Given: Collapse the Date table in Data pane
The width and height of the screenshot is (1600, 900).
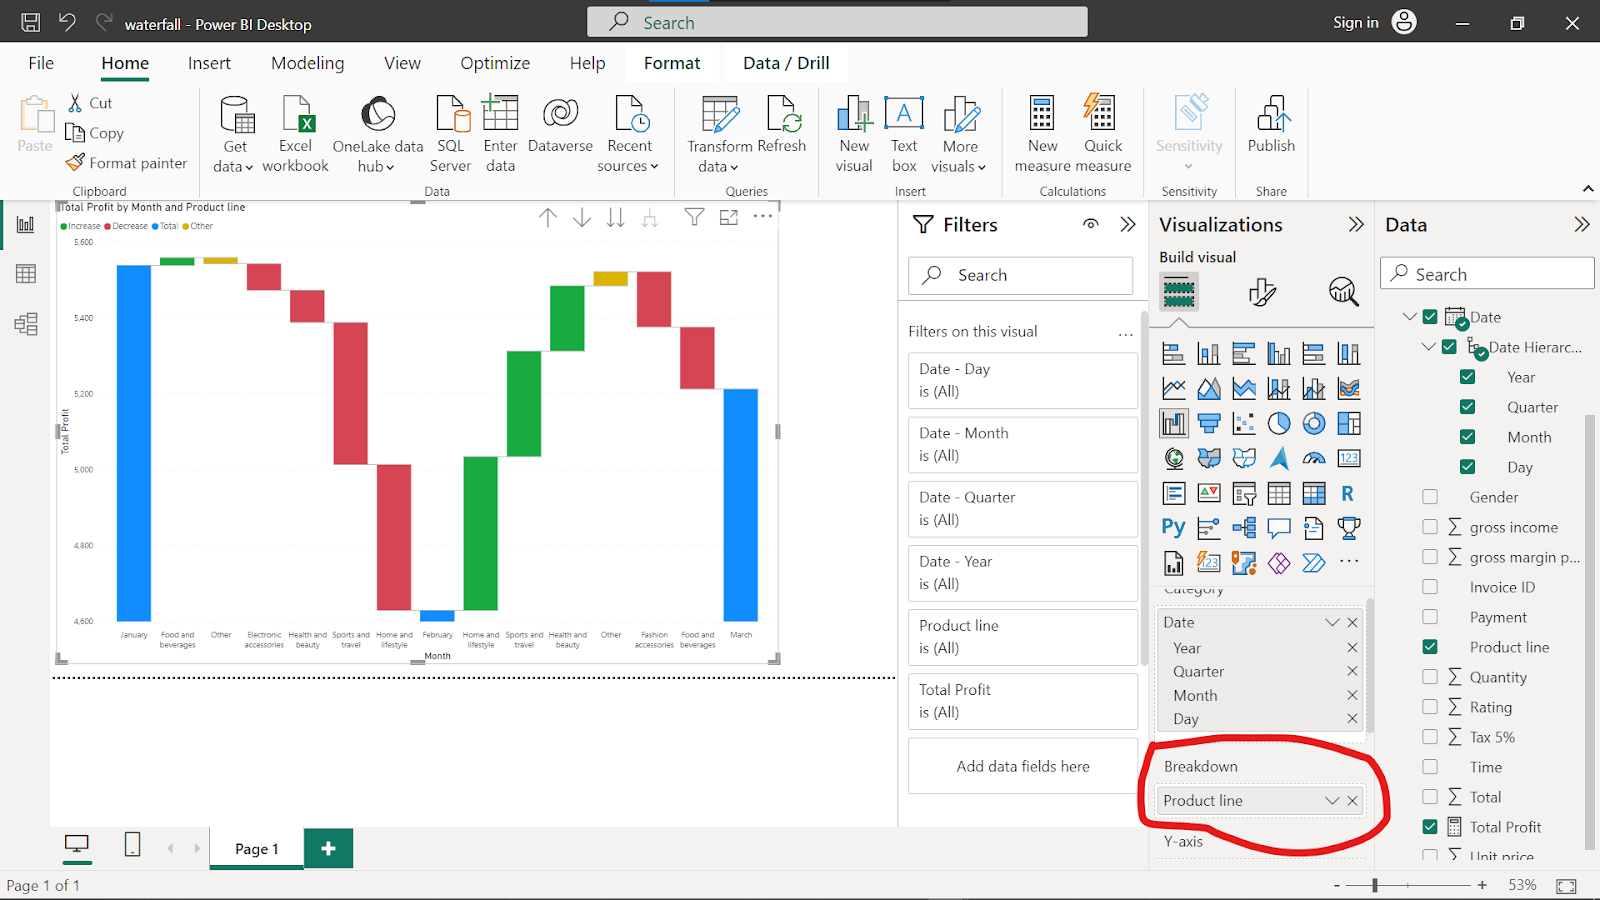Looking at the screenshot, I should coord(1409,317).
